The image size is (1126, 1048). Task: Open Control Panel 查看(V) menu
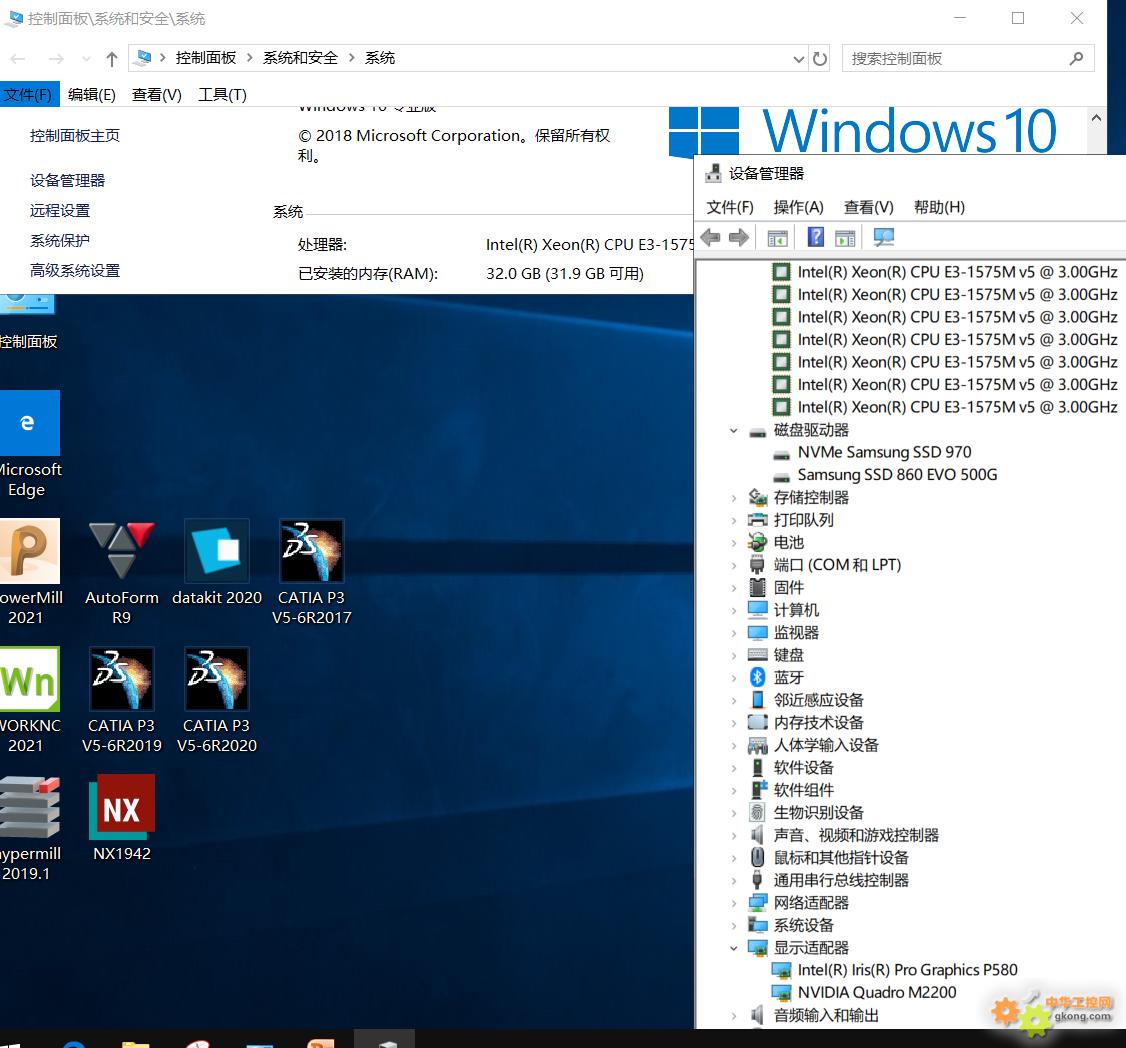(x=157, y=95)
